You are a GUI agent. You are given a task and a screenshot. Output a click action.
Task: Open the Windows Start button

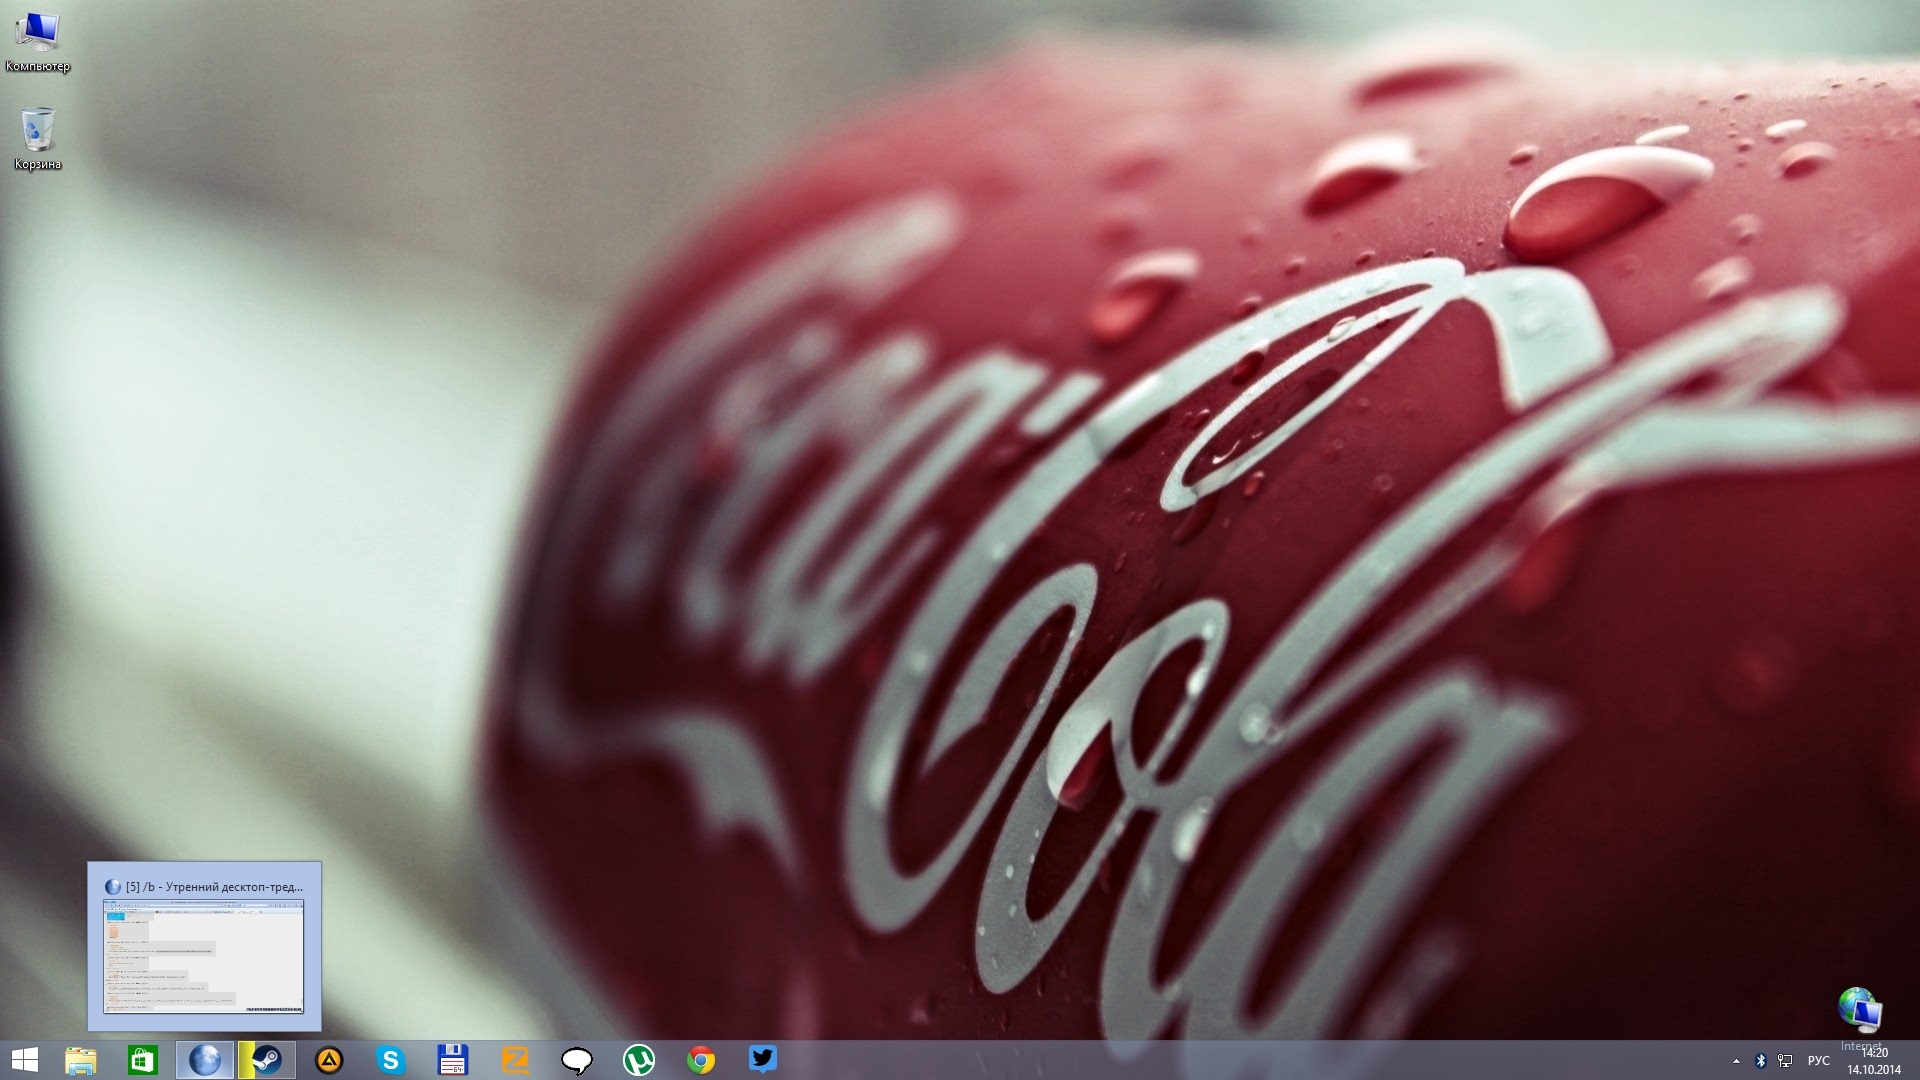24,1060
